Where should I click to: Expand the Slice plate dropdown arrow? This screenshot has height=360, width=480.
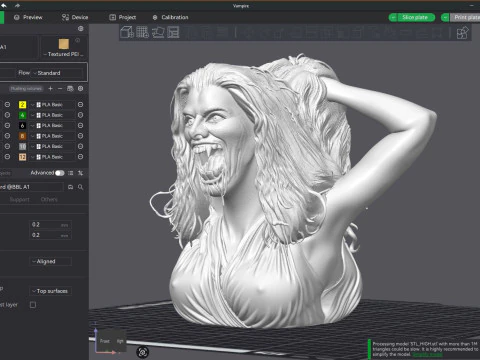click(x=393, y=17)
